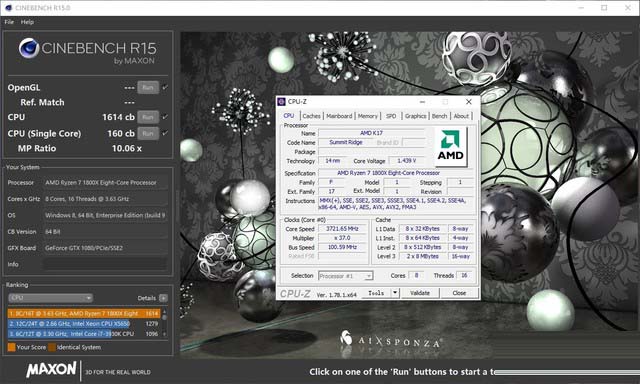Image resolution: width=640 pixels, height=384 pixels.
Task: Click the Cinebench logo sphere icon
Action: 29,48
